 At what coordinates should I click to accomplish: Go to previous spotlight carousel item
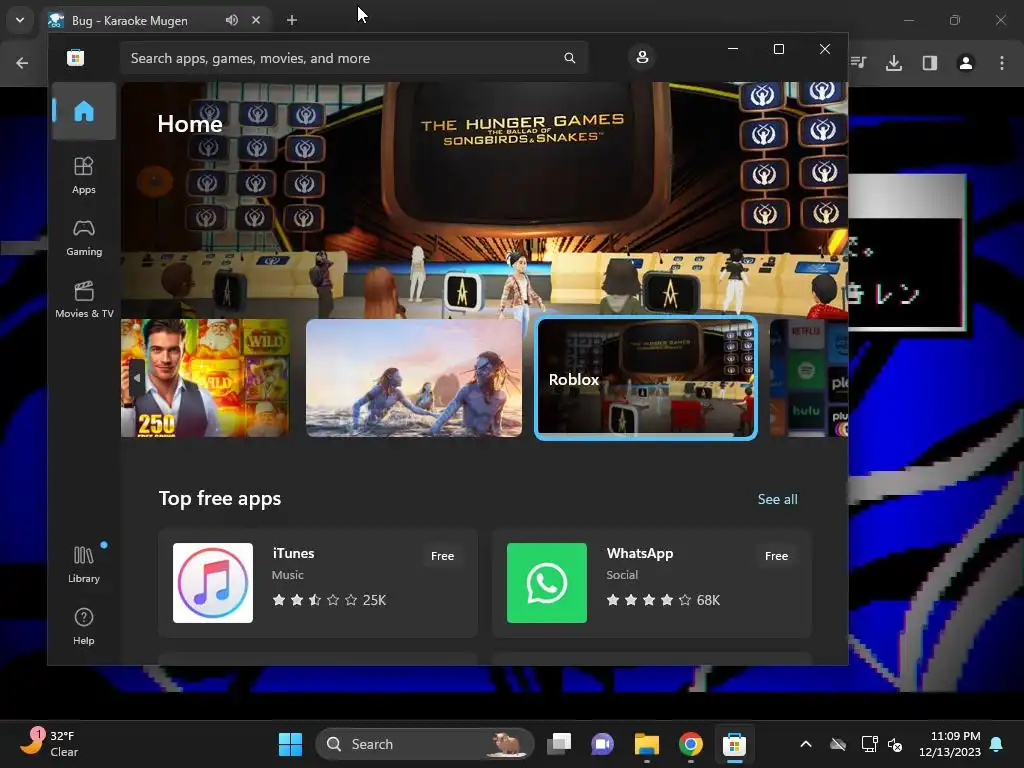tap(136, 377)
